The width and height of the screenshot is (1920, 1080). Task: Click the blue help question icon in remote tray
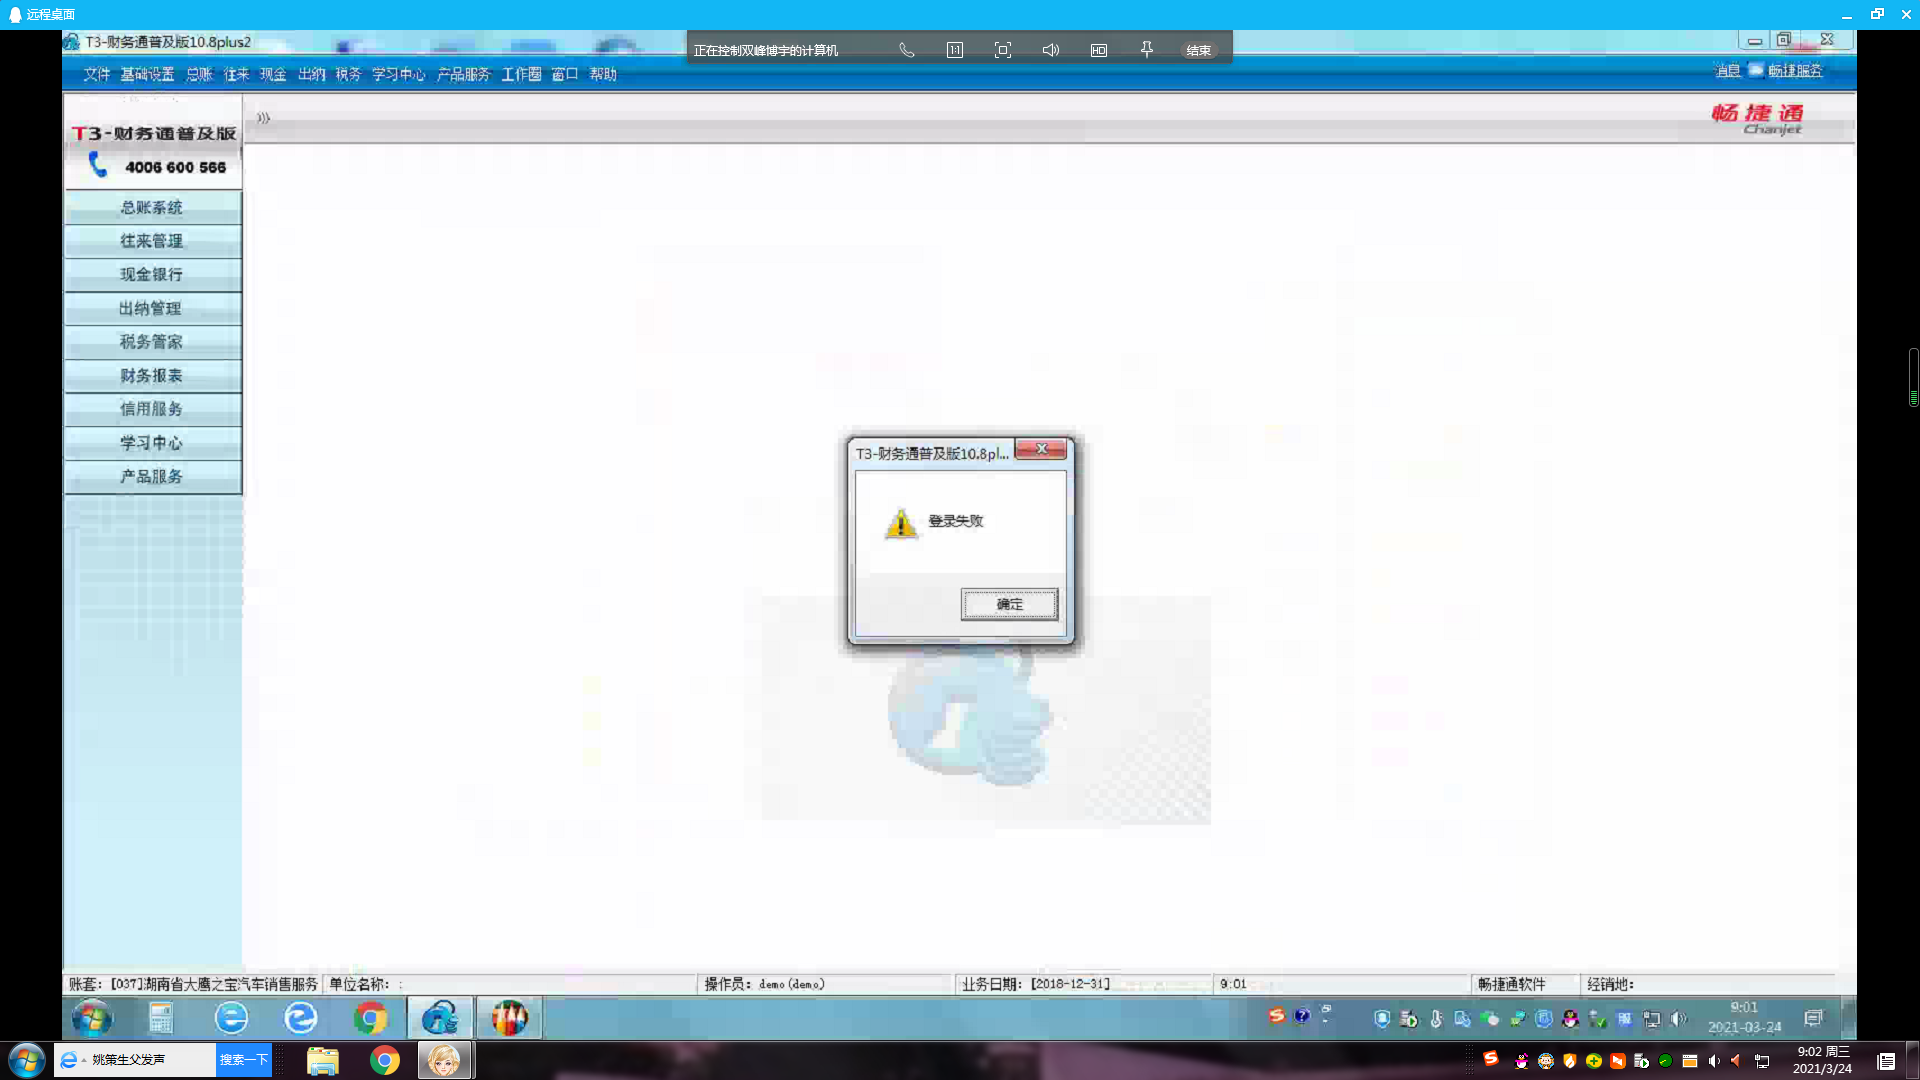[1301, 1016]
